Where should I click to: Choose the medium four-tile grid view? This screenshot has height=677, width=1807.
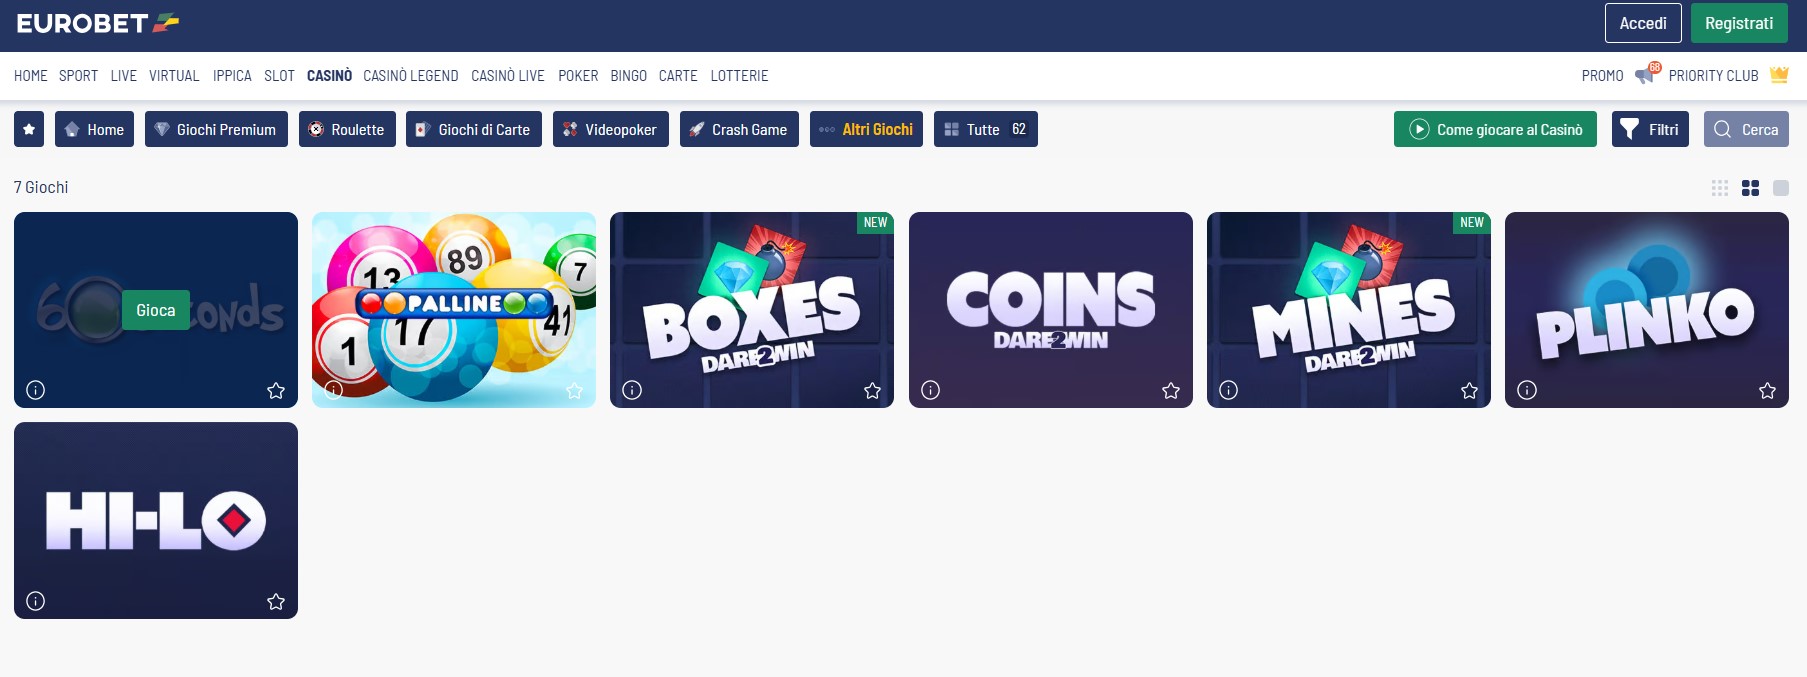pos(1750,188)
